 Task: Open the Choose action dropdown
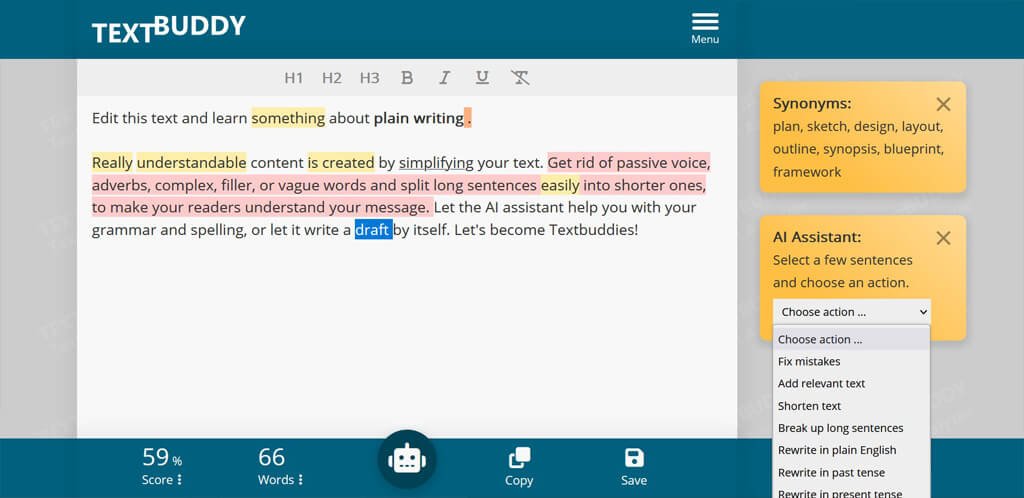852,312
